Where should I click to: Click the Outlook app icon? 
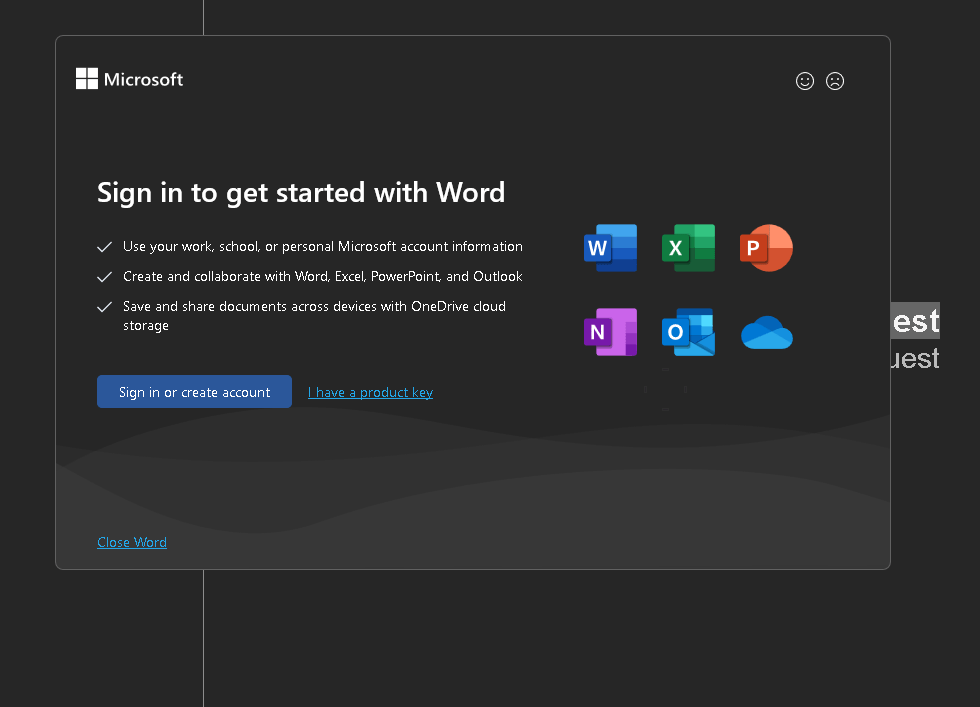point(688,332)
